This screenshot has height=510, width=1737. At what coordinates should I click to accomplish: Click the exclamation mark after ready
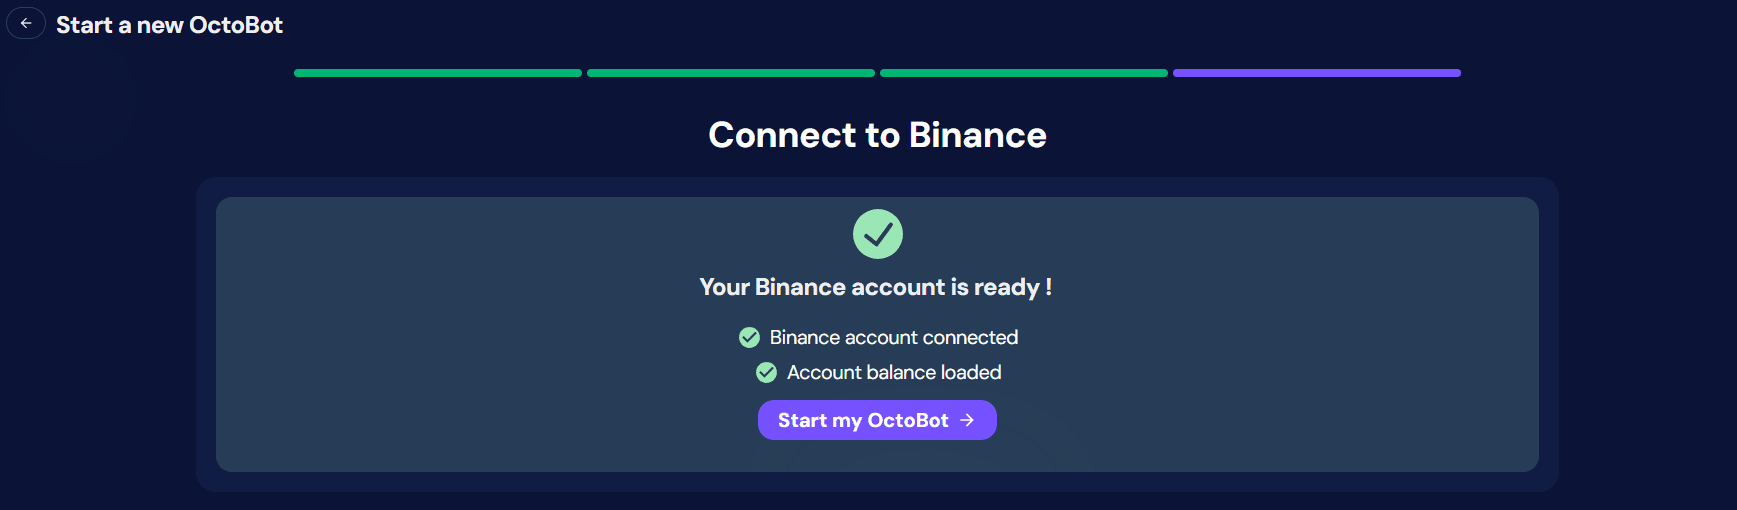[x=1048, y=287]
